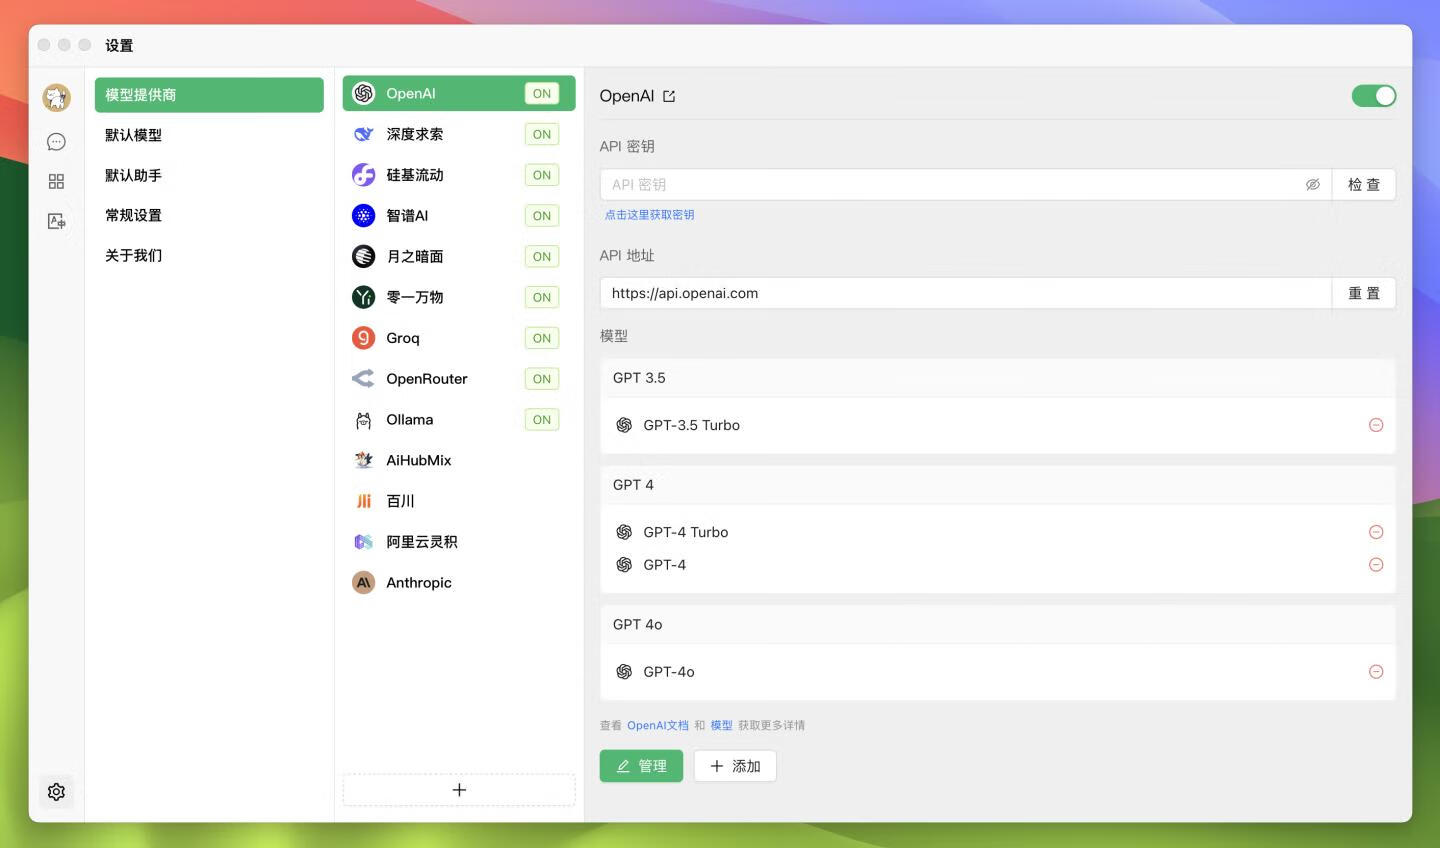Image resolution: width=1440 pixels, height=848 pixels.
Task: Click the ON badge for OpenAI
Action: pyautogui.click(x=542, y=93)
